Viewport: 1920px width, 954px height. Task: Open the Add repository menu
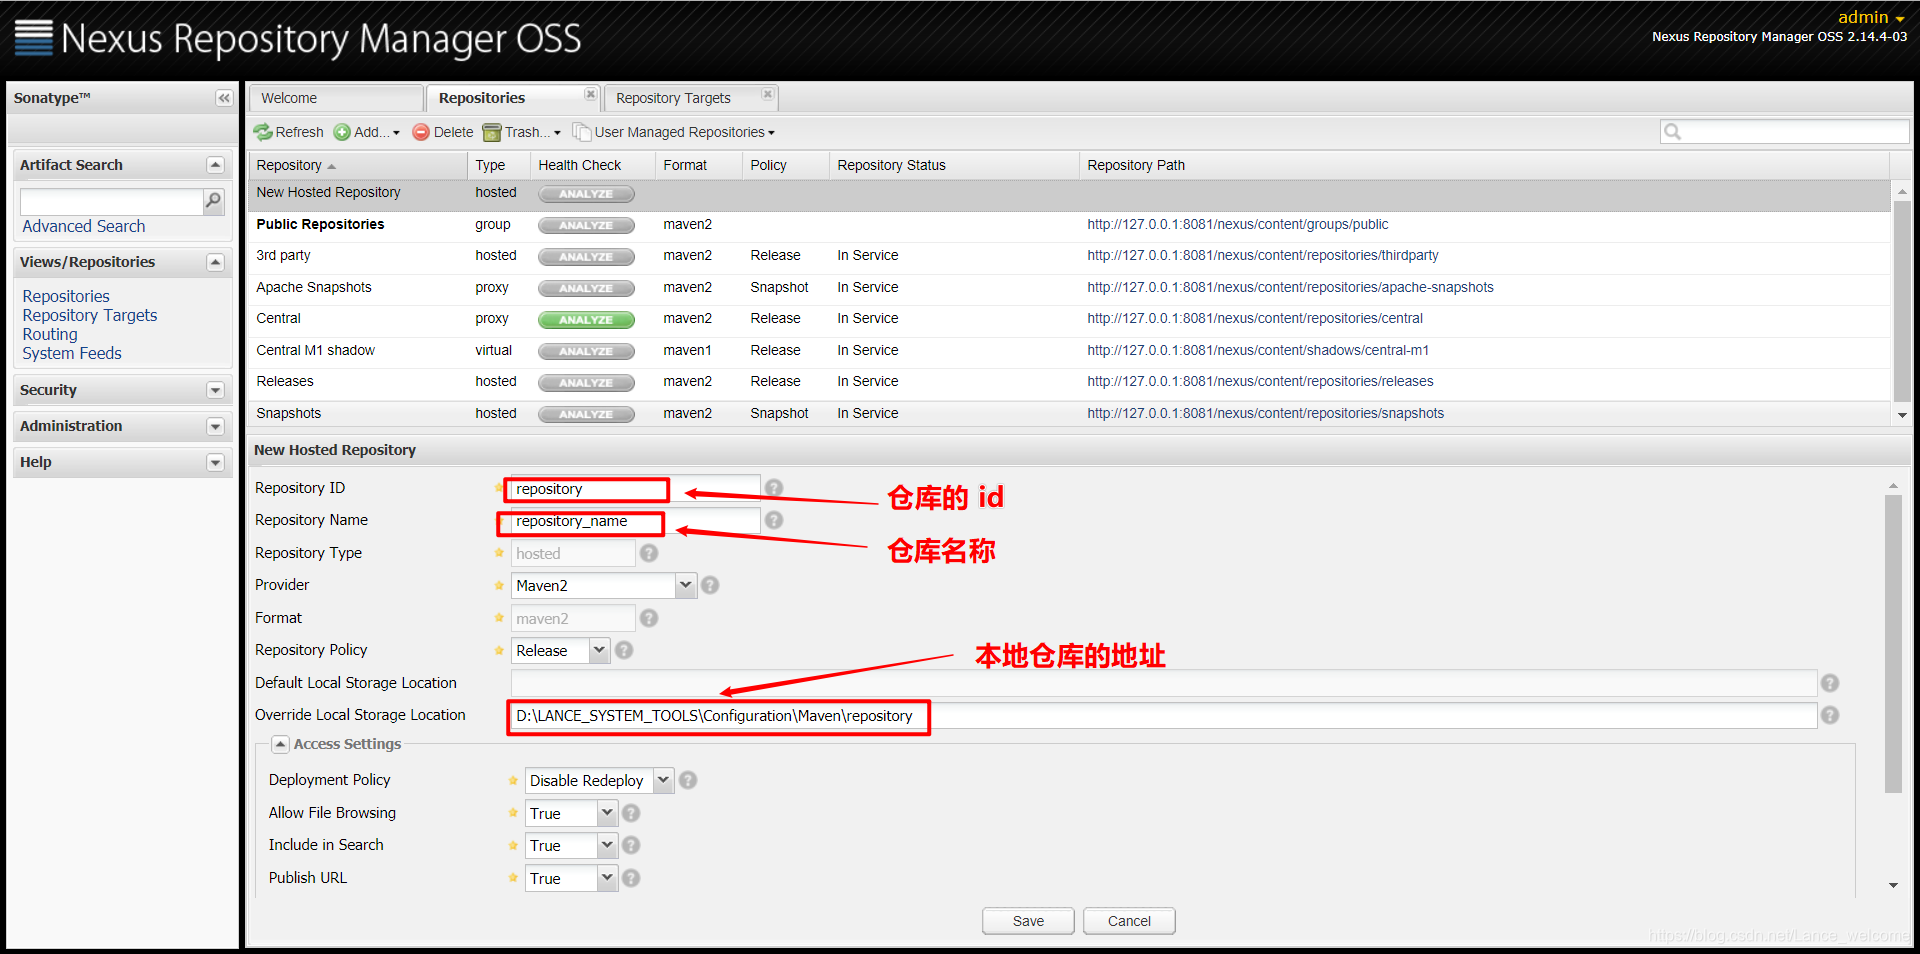click(367, 132)
